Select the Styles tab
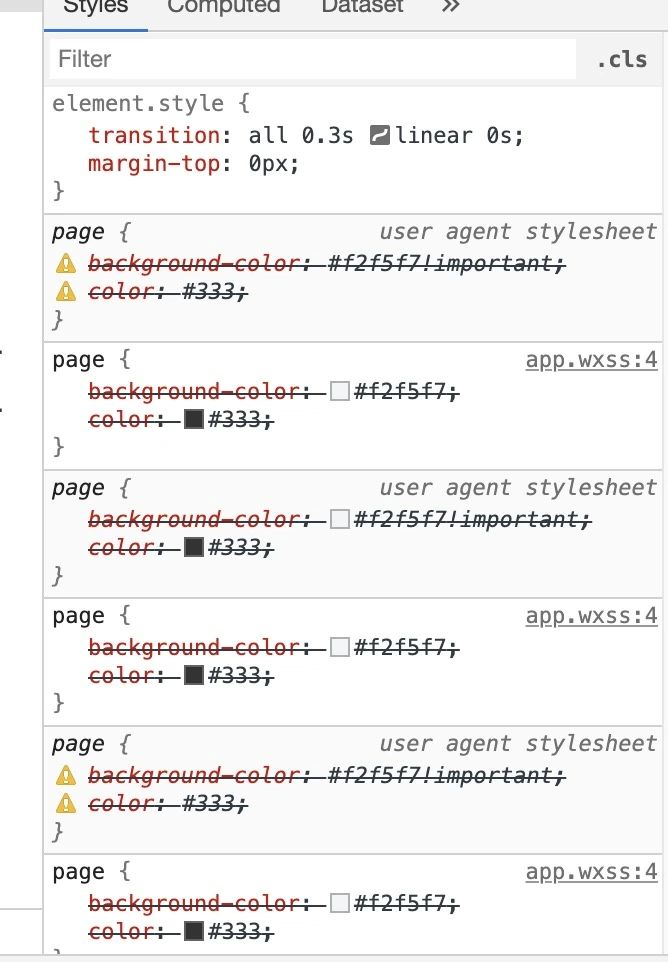Image resolution: width=668 pixels, height=962 pixels. pyautogui.click(x=96, y=7)
